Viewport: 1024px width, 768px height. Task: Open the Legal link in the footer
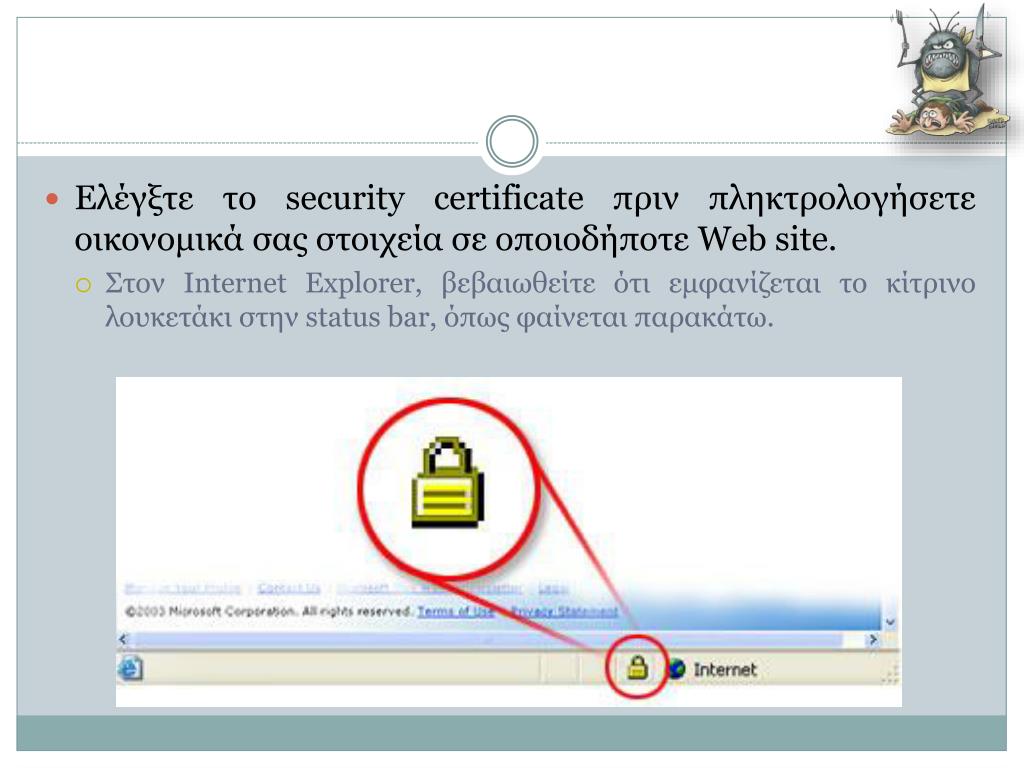click(552, 588)
